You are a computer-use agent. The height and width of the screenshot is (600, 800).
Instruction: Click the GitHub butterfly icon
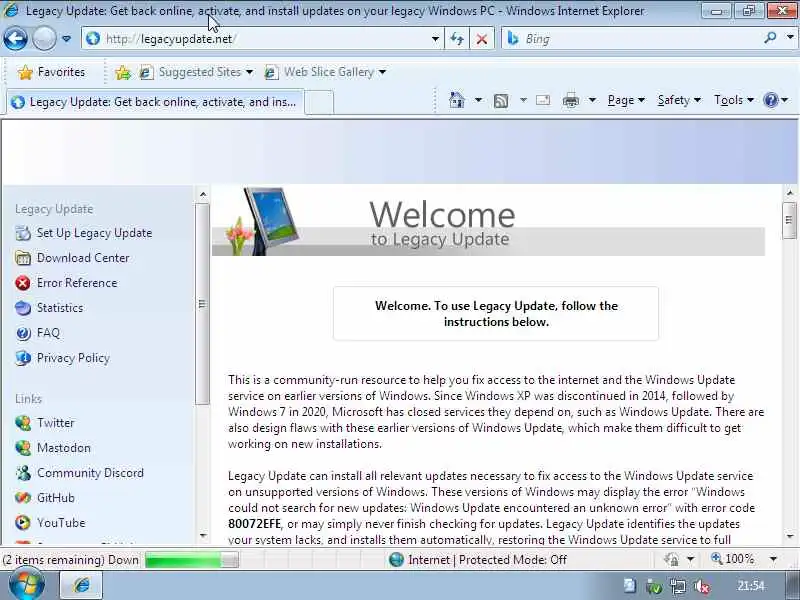point(23,497)
